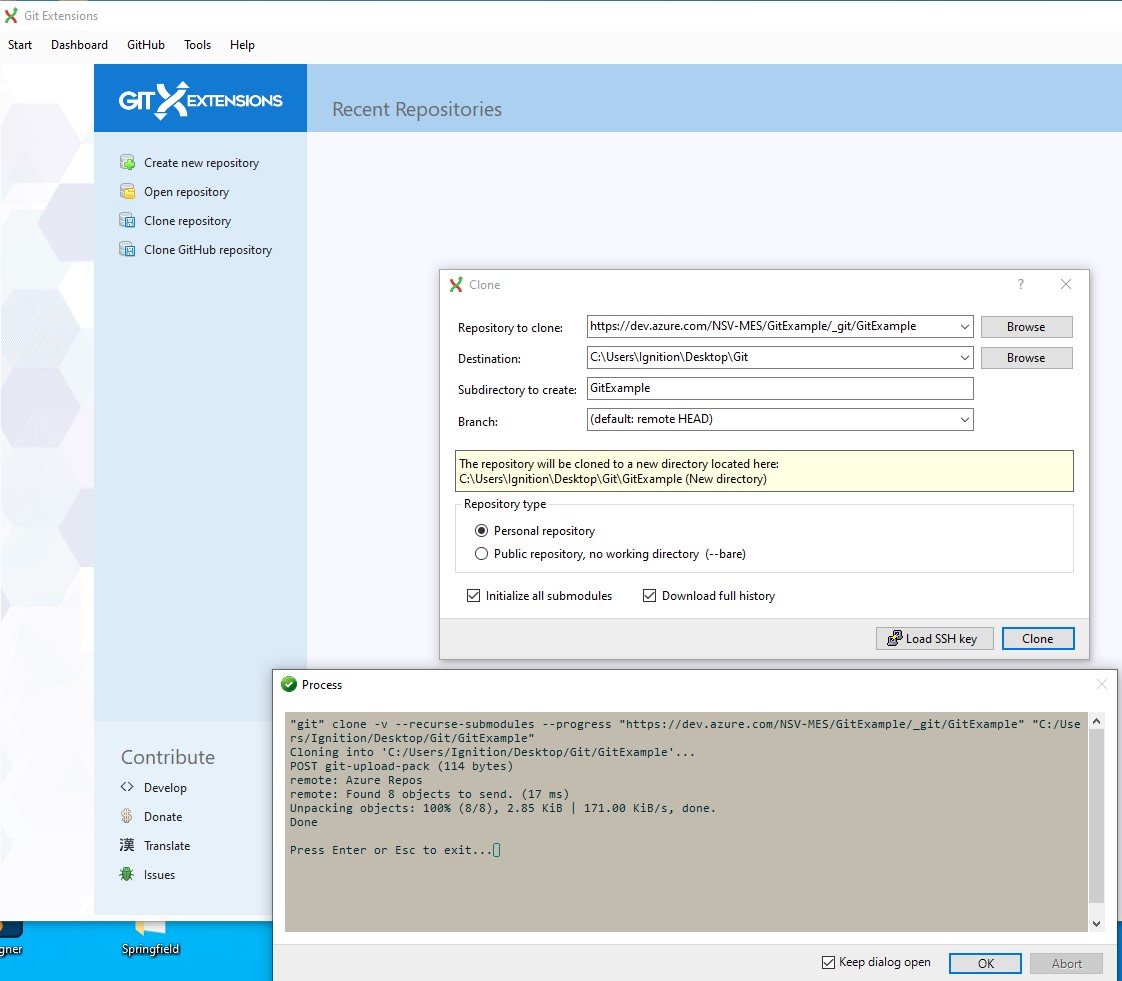Click the green check Process status icon
Screen dimensions: 1122x981
click(289, 685)
